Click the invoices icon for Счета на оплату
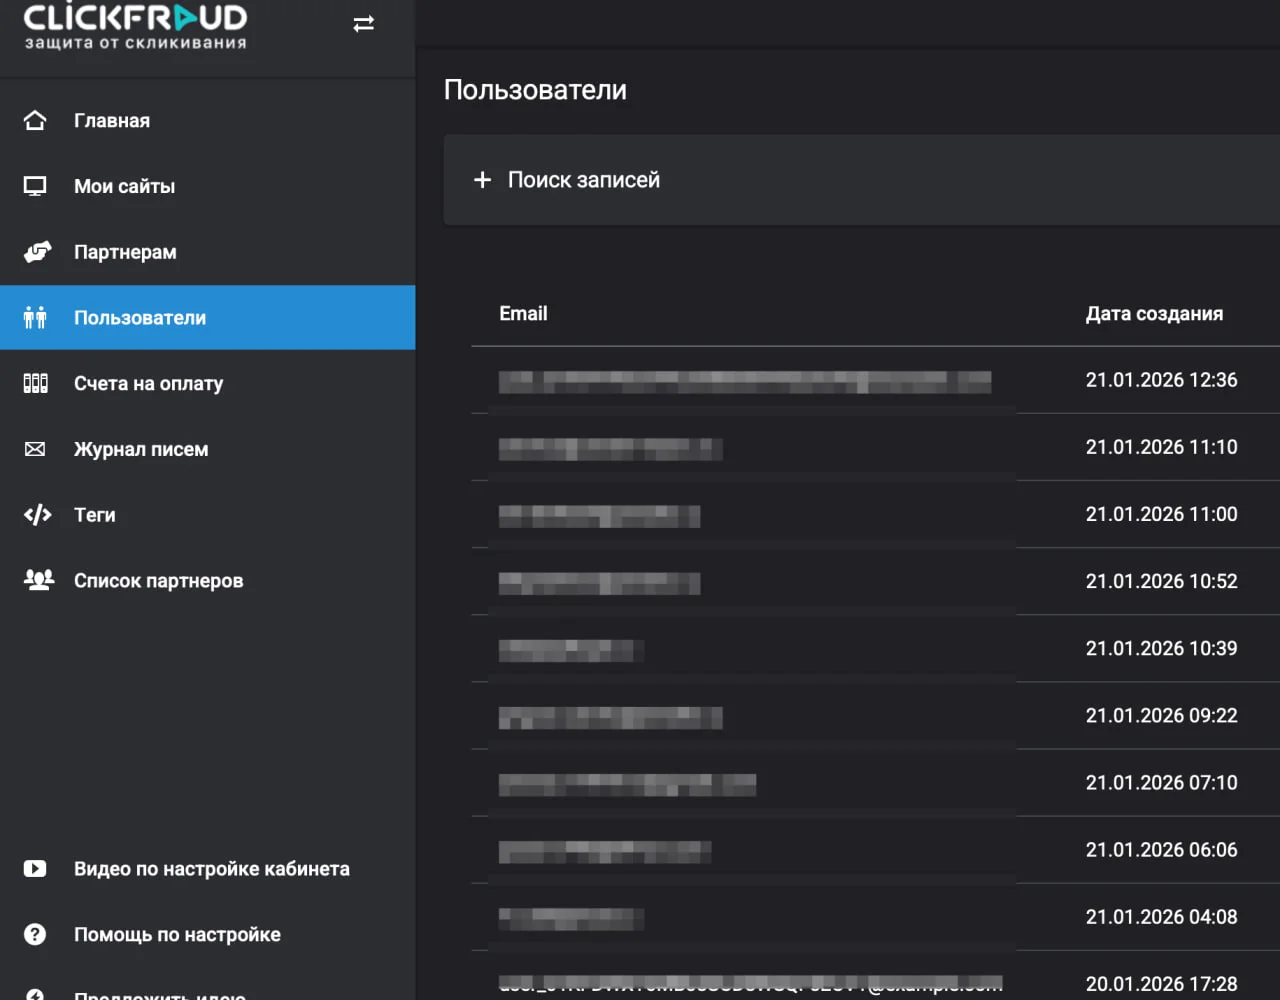Viewport: 1280px width, 1000px height. pos(35,383)
